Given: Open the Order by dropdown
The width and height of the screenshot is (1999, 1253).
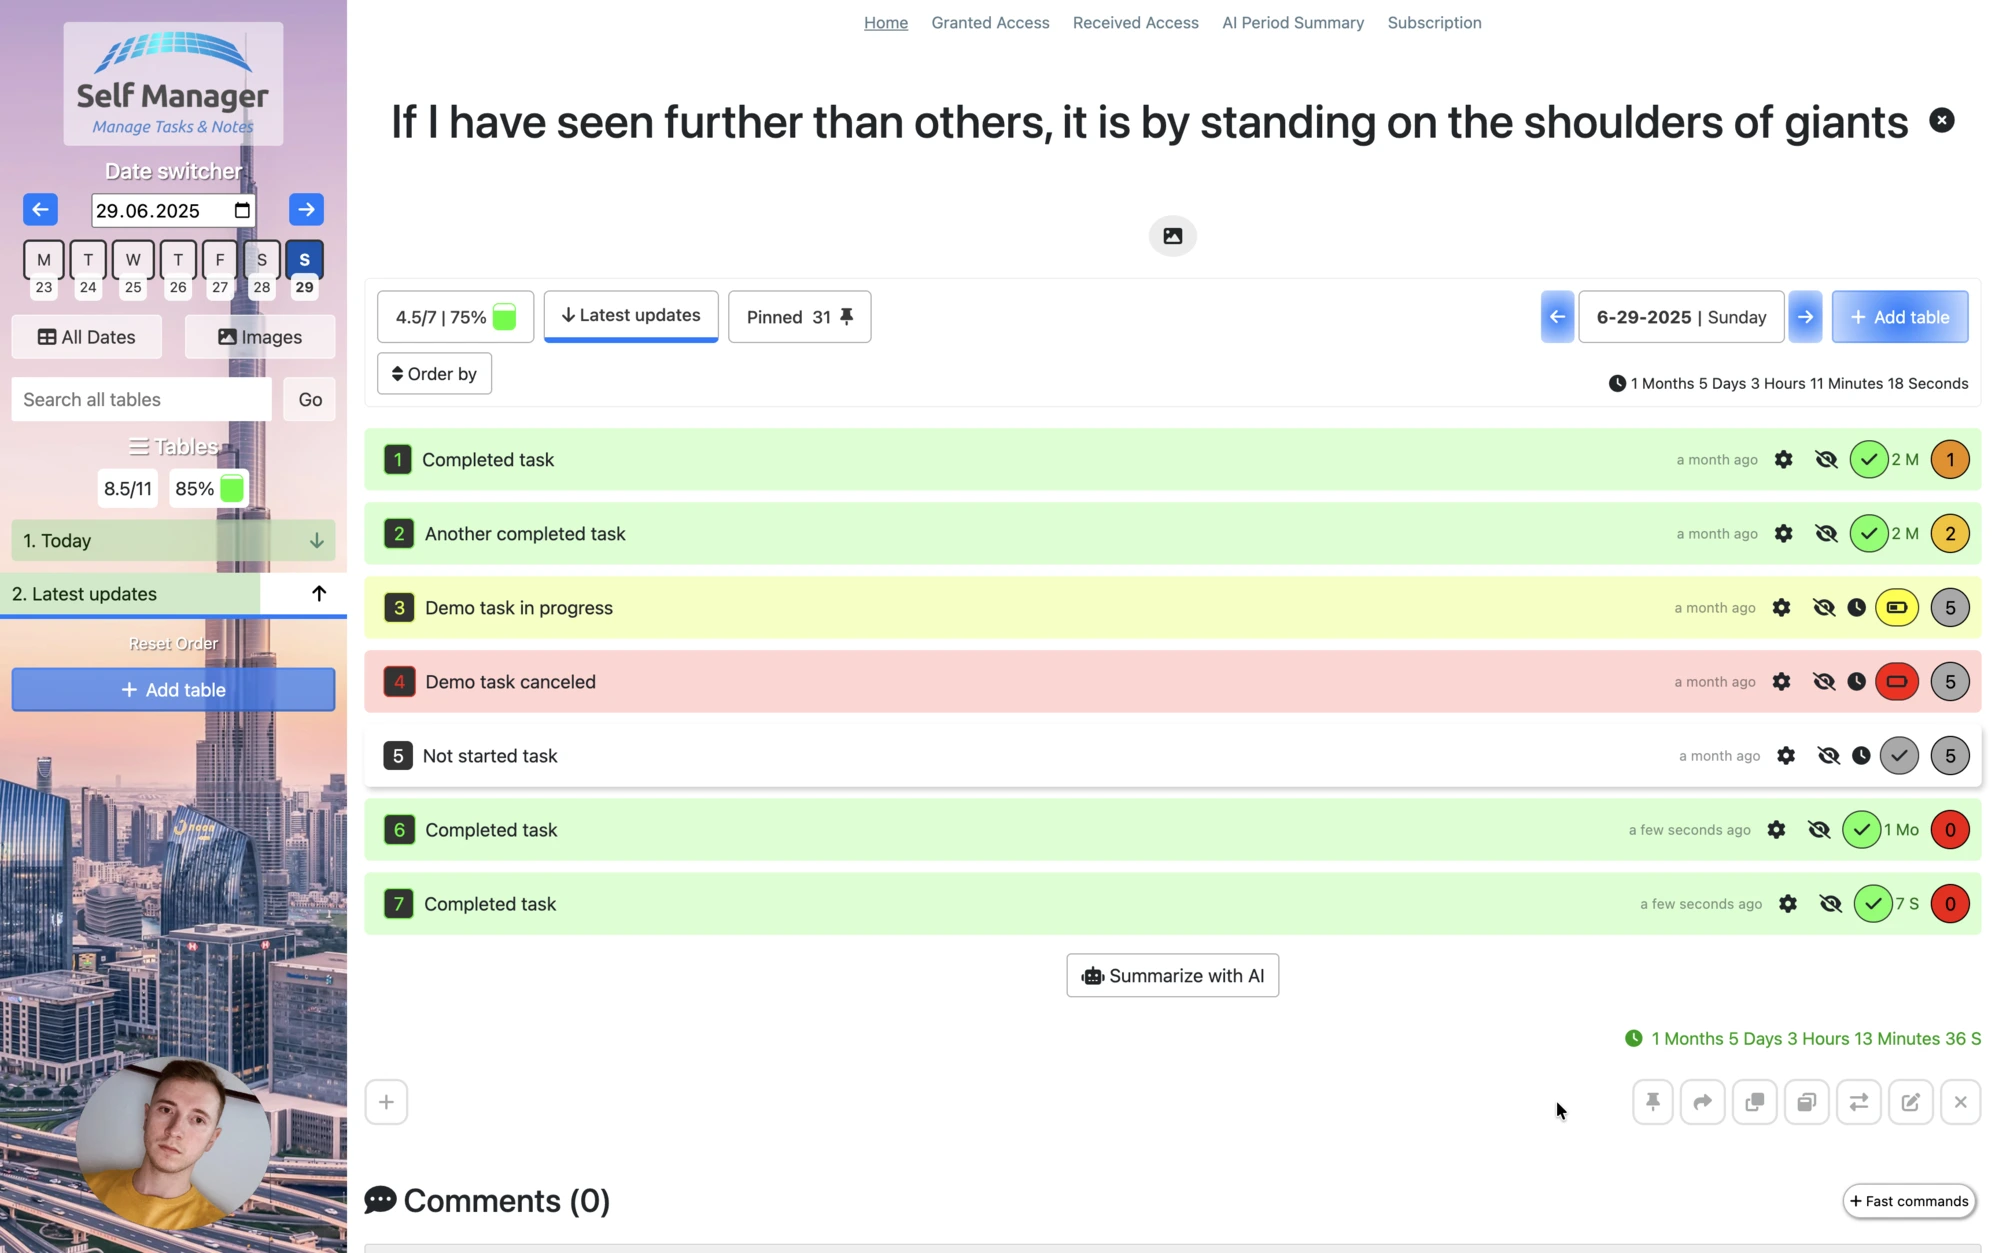Looking at the screenshot, I should pyautogui.click(x=434, y=373).
